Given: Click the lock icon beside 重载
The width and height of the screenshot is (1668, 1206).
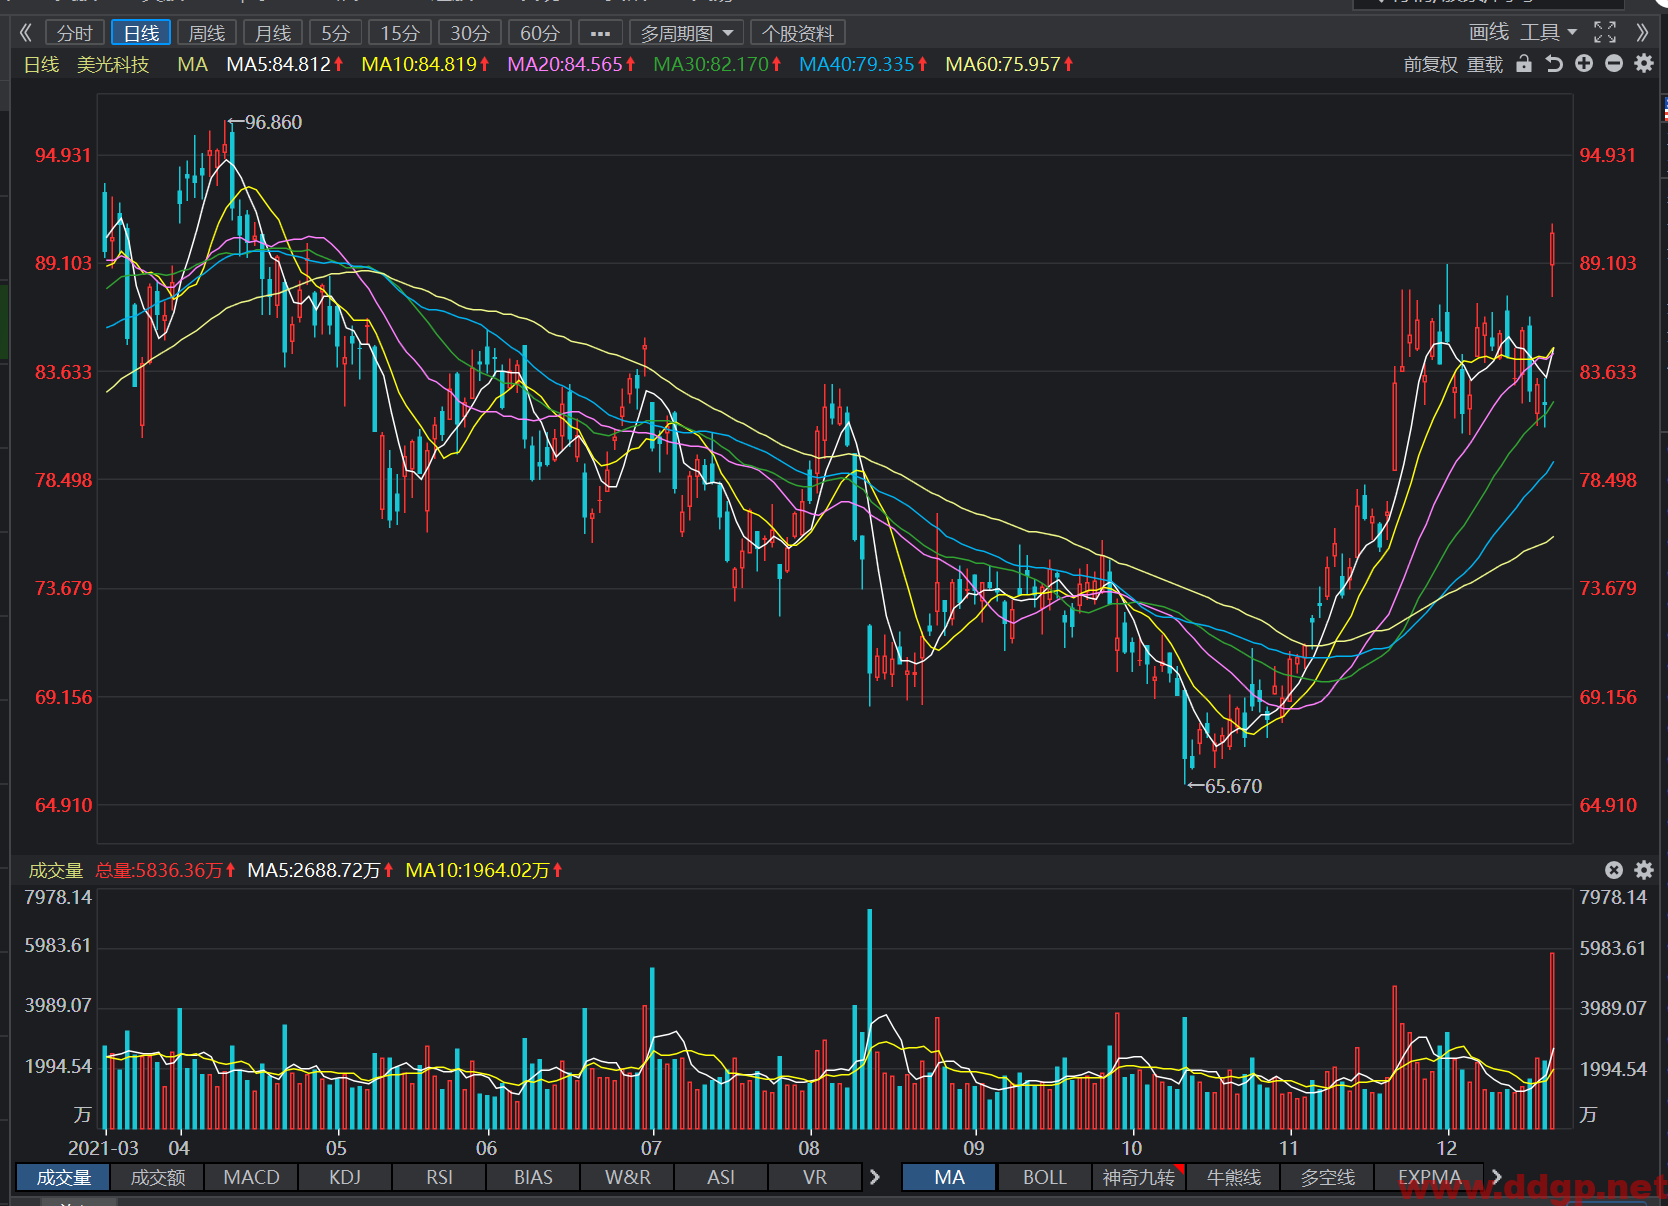Looking at the screenshot, I should (1523, 64).
